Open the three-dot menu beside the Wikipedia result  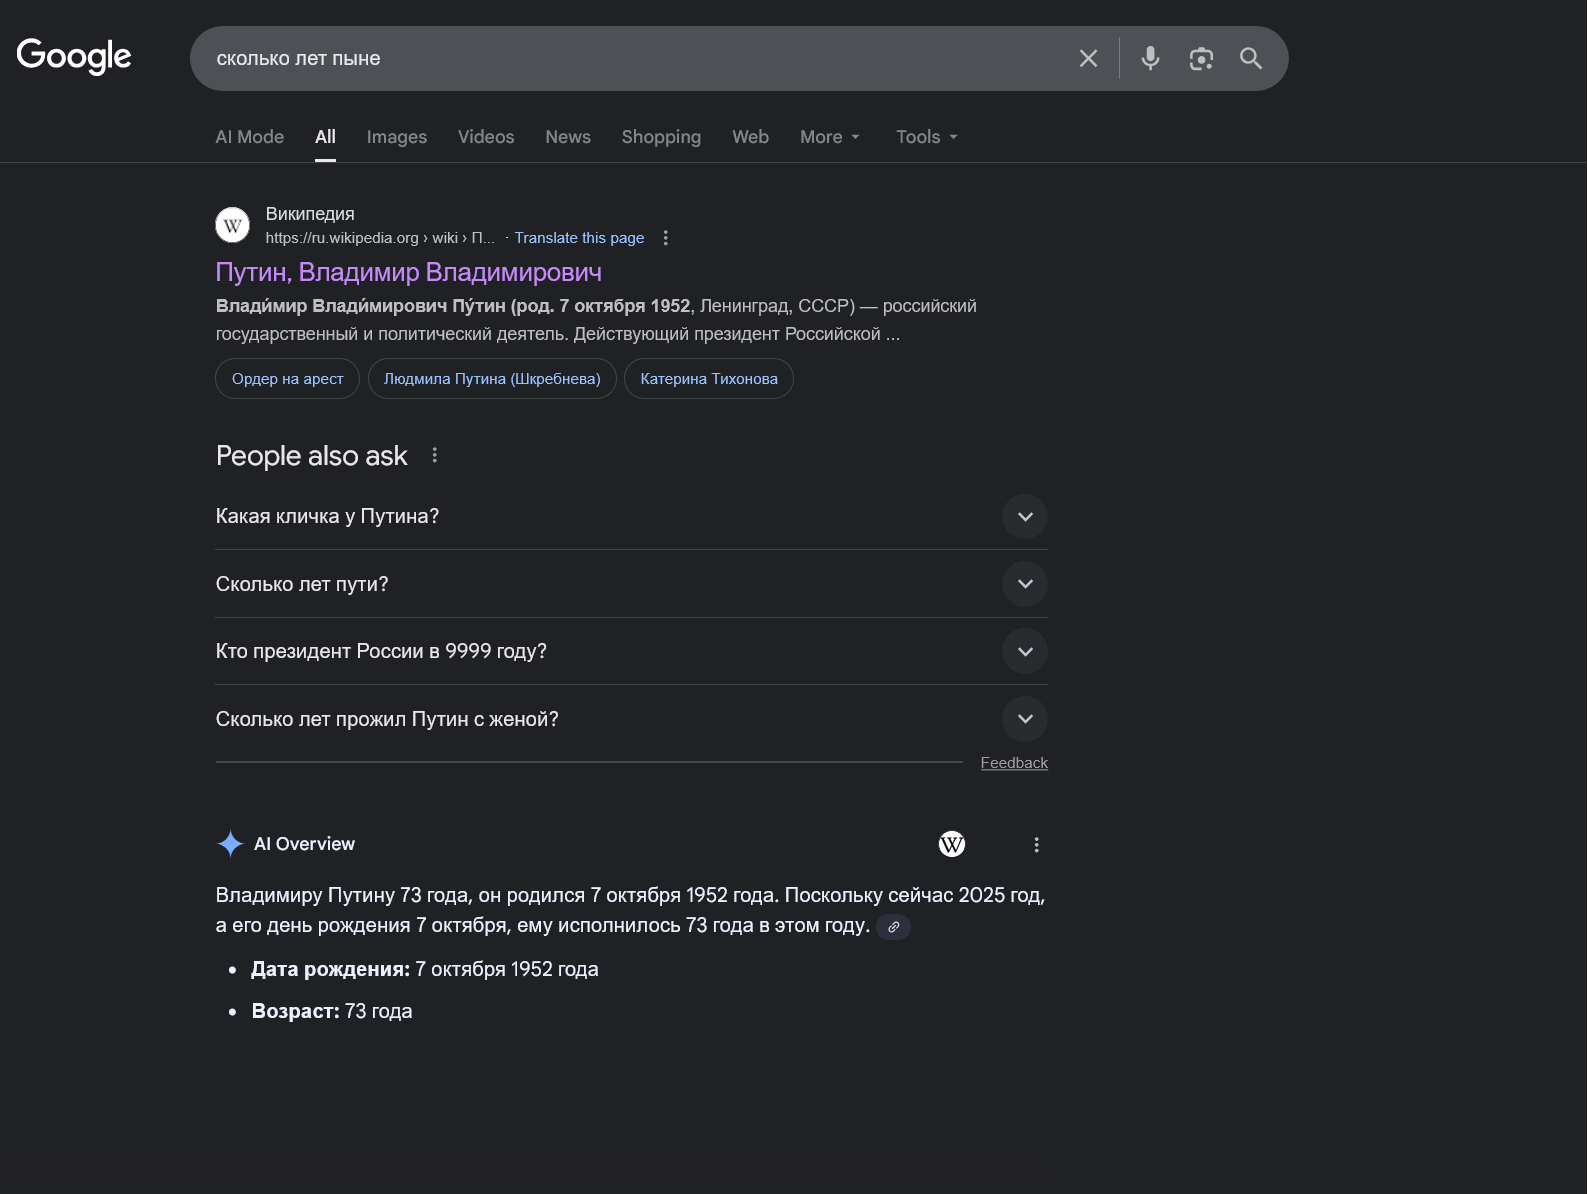coord(665,238)
